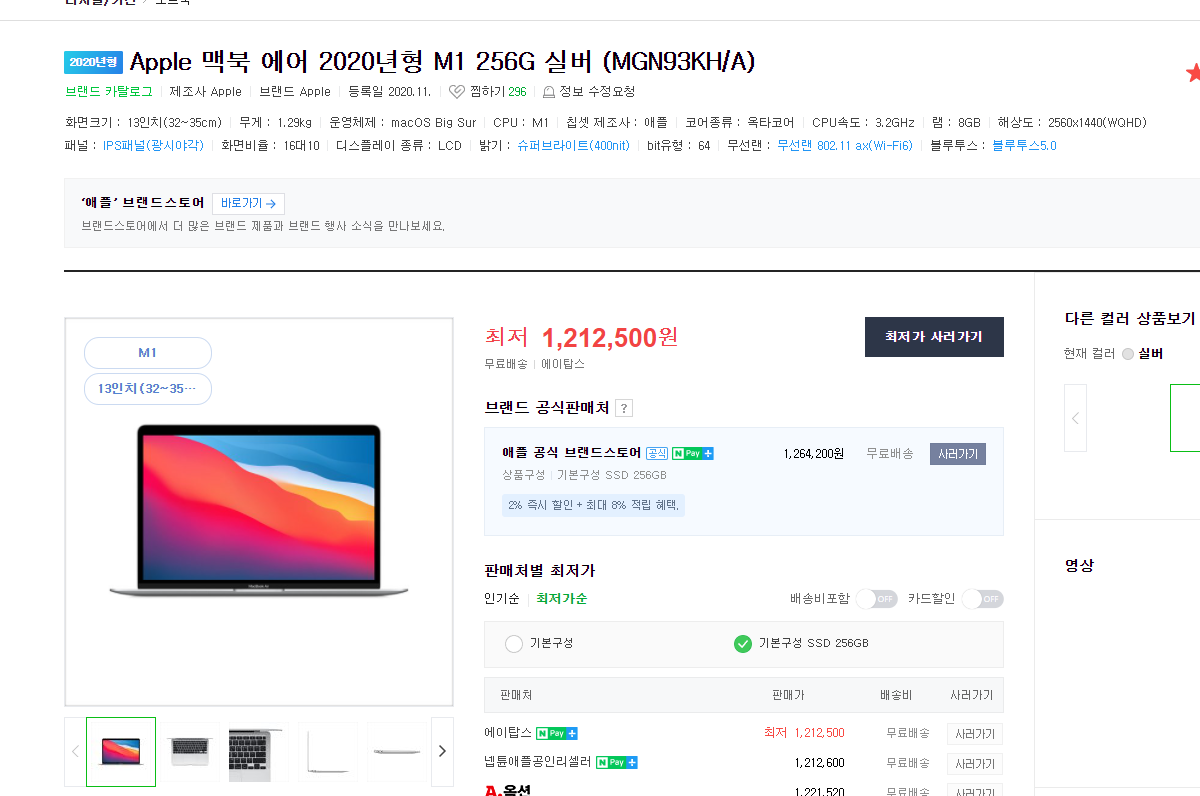
Task: Show next thumbnails with right arrow
Action: (442, 751)
